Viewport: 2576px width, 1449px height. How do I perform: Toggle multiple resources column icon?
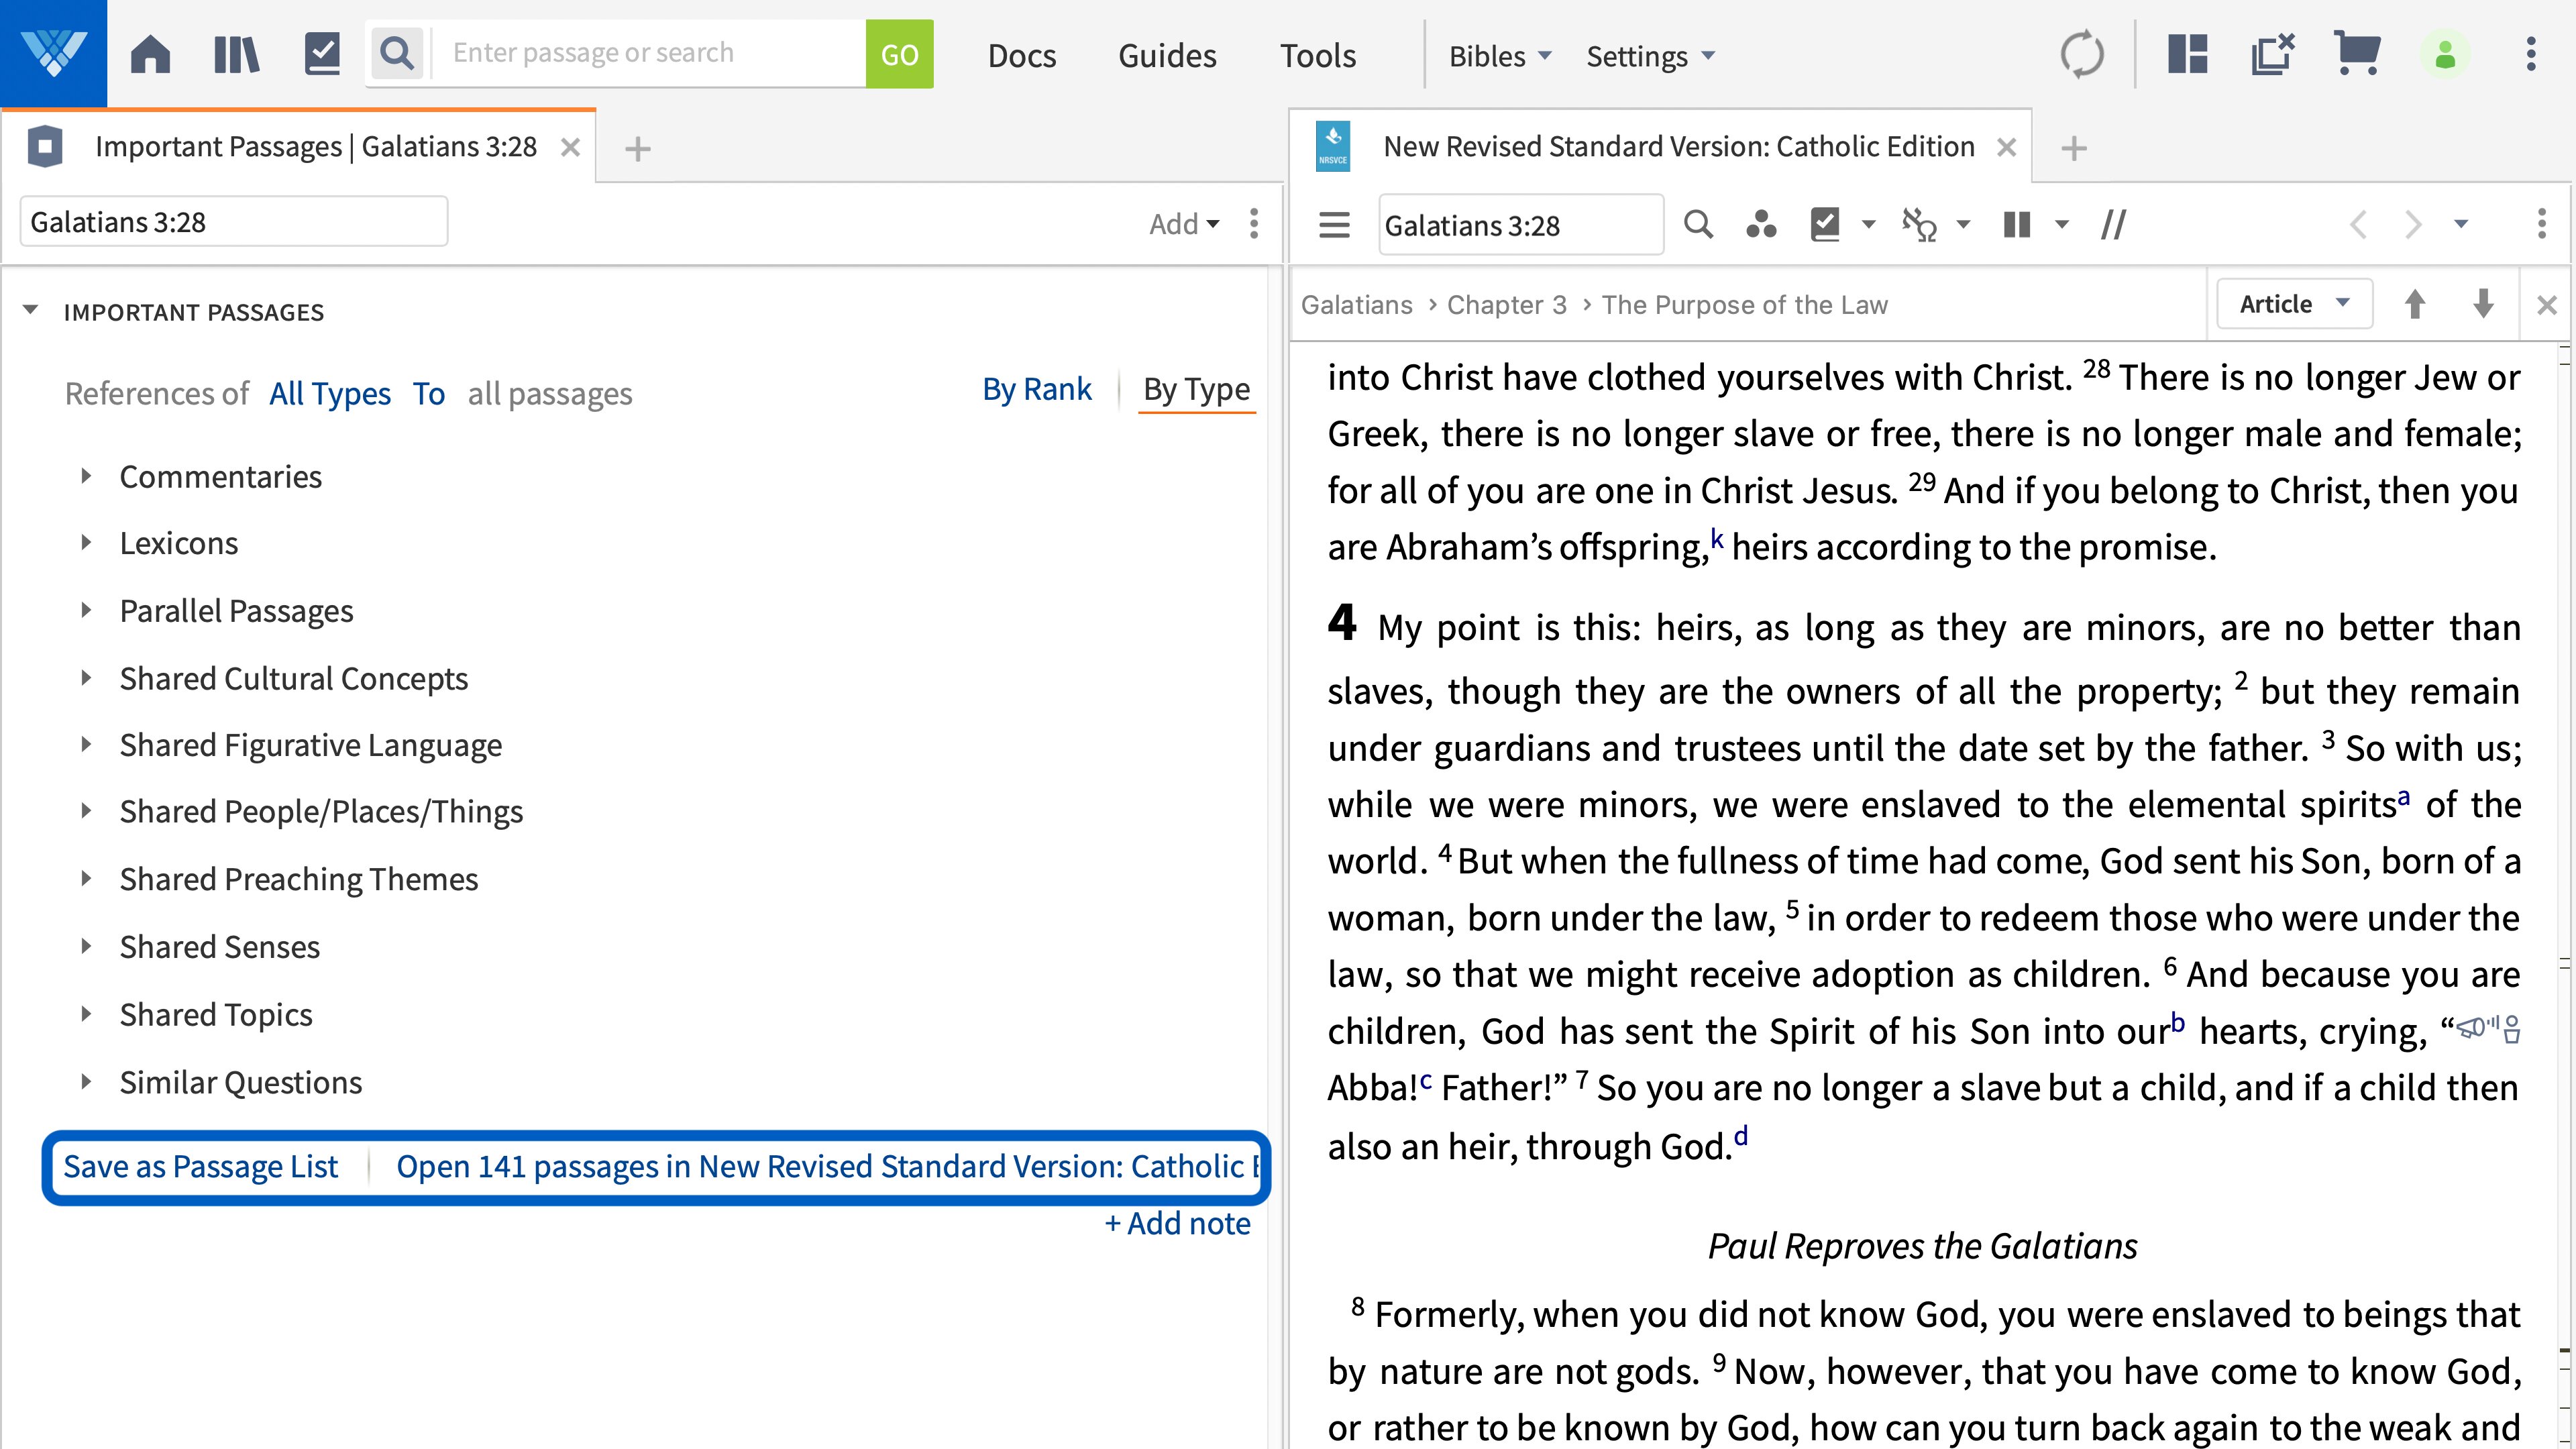coord(2017,225)
